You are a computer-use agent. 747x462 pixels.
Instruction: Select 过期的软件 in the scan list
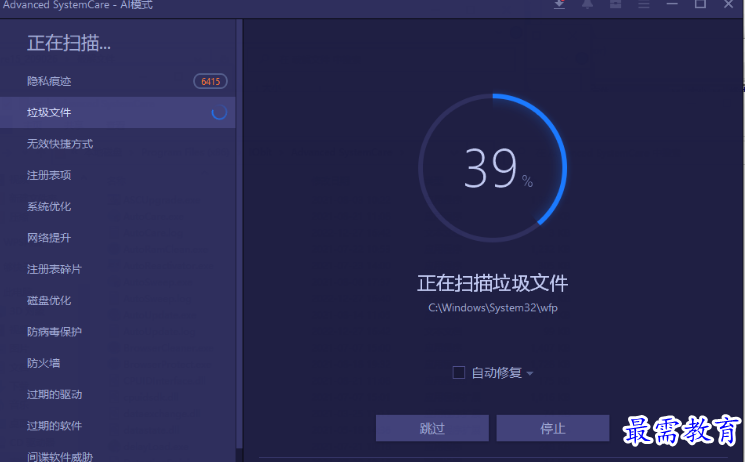tap(118, 426)
